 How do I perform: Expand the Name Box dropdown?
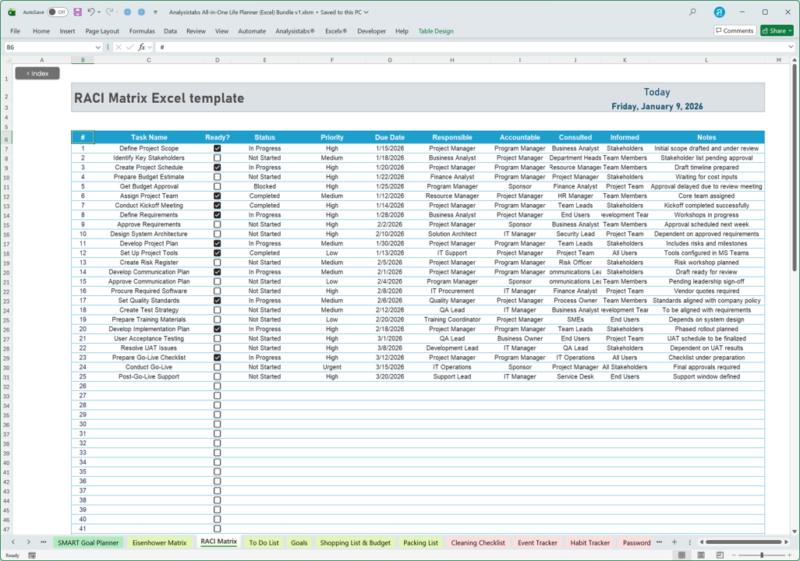[x=98, y=47]
